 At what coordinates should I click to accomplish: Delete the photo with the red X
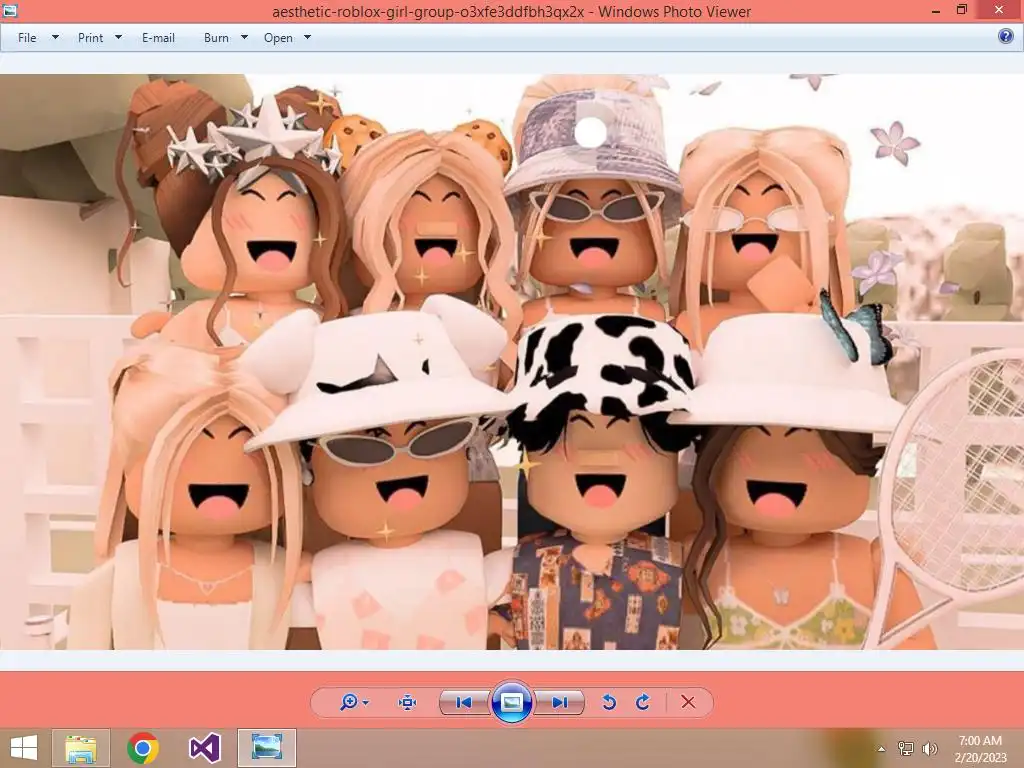coord(688,702)
